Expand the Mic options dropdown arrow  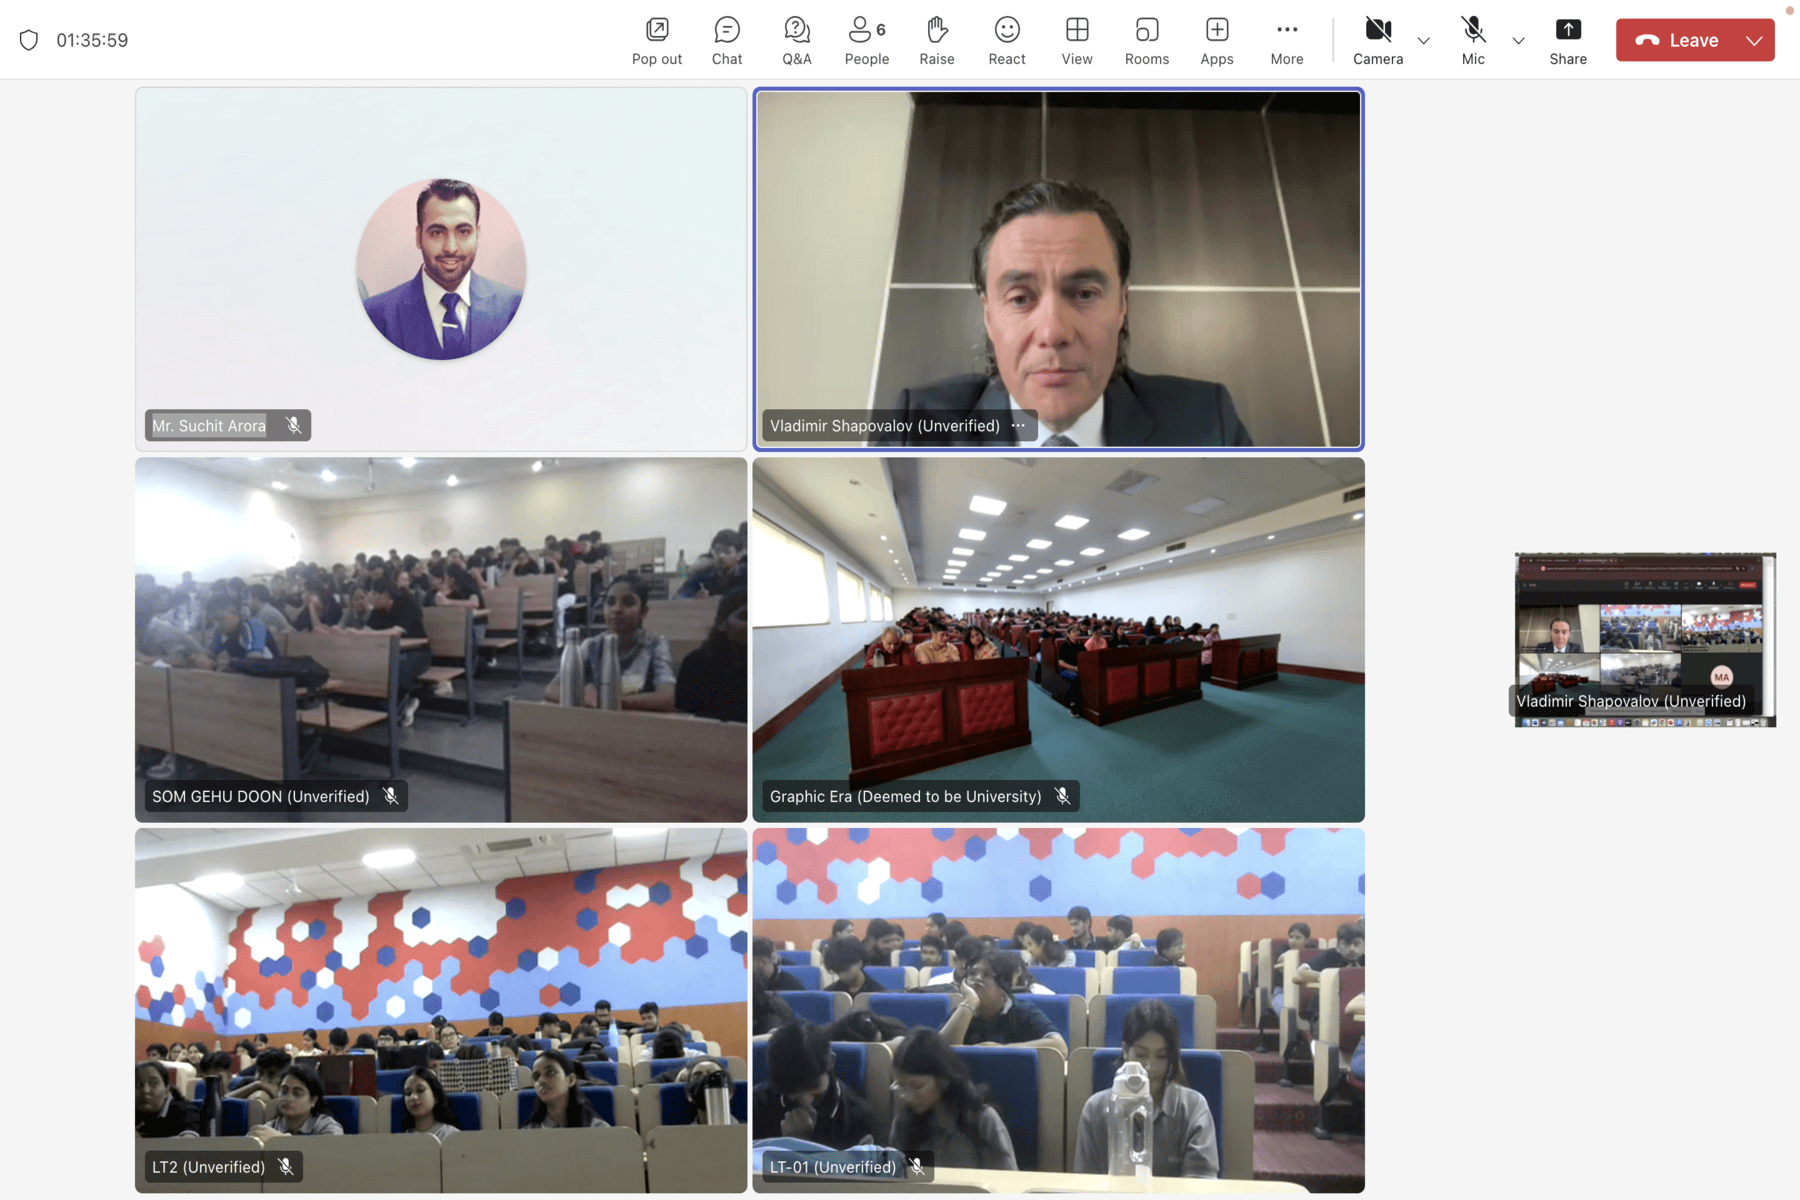tap(1518, 41)
